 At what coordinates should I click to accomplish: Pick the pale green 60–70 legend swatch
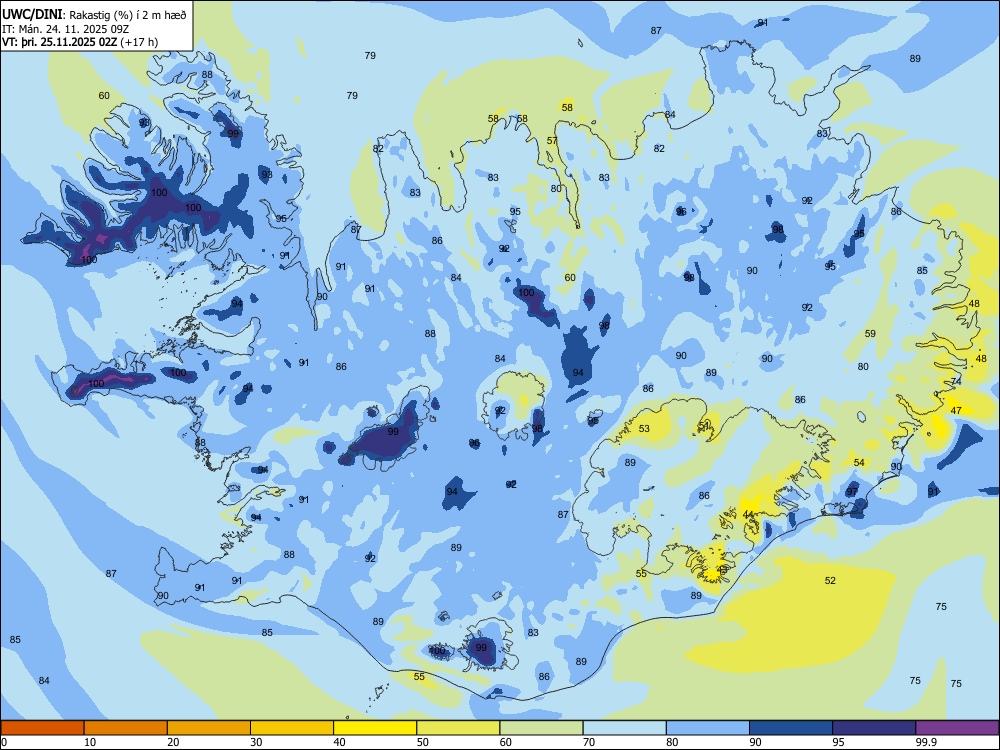(x=541, y=728)
